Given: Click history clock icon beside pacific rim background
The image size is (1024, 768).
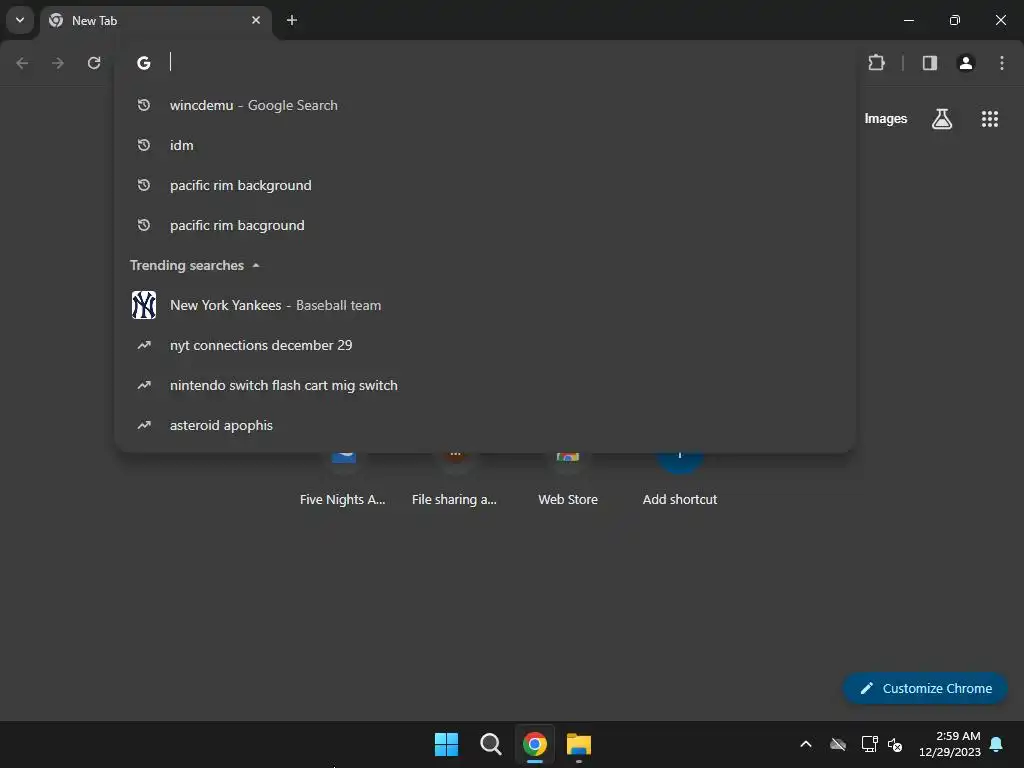Looking at the screenshot, I should 144,185.
